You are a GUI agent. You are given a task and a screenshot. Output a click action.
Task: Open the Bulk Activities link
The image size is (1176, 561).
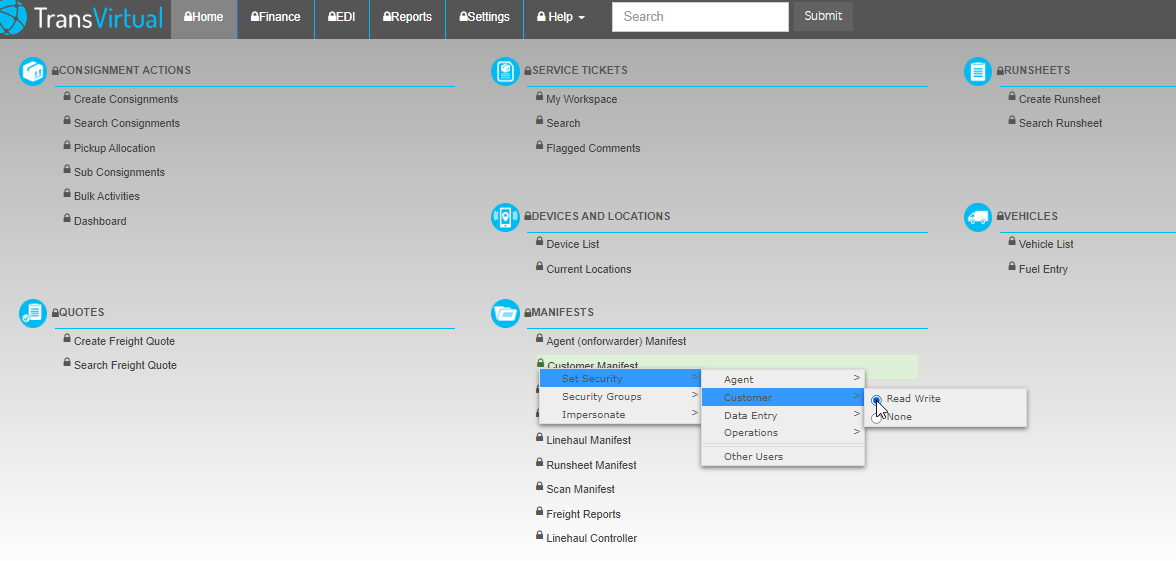tap(106, 196)
